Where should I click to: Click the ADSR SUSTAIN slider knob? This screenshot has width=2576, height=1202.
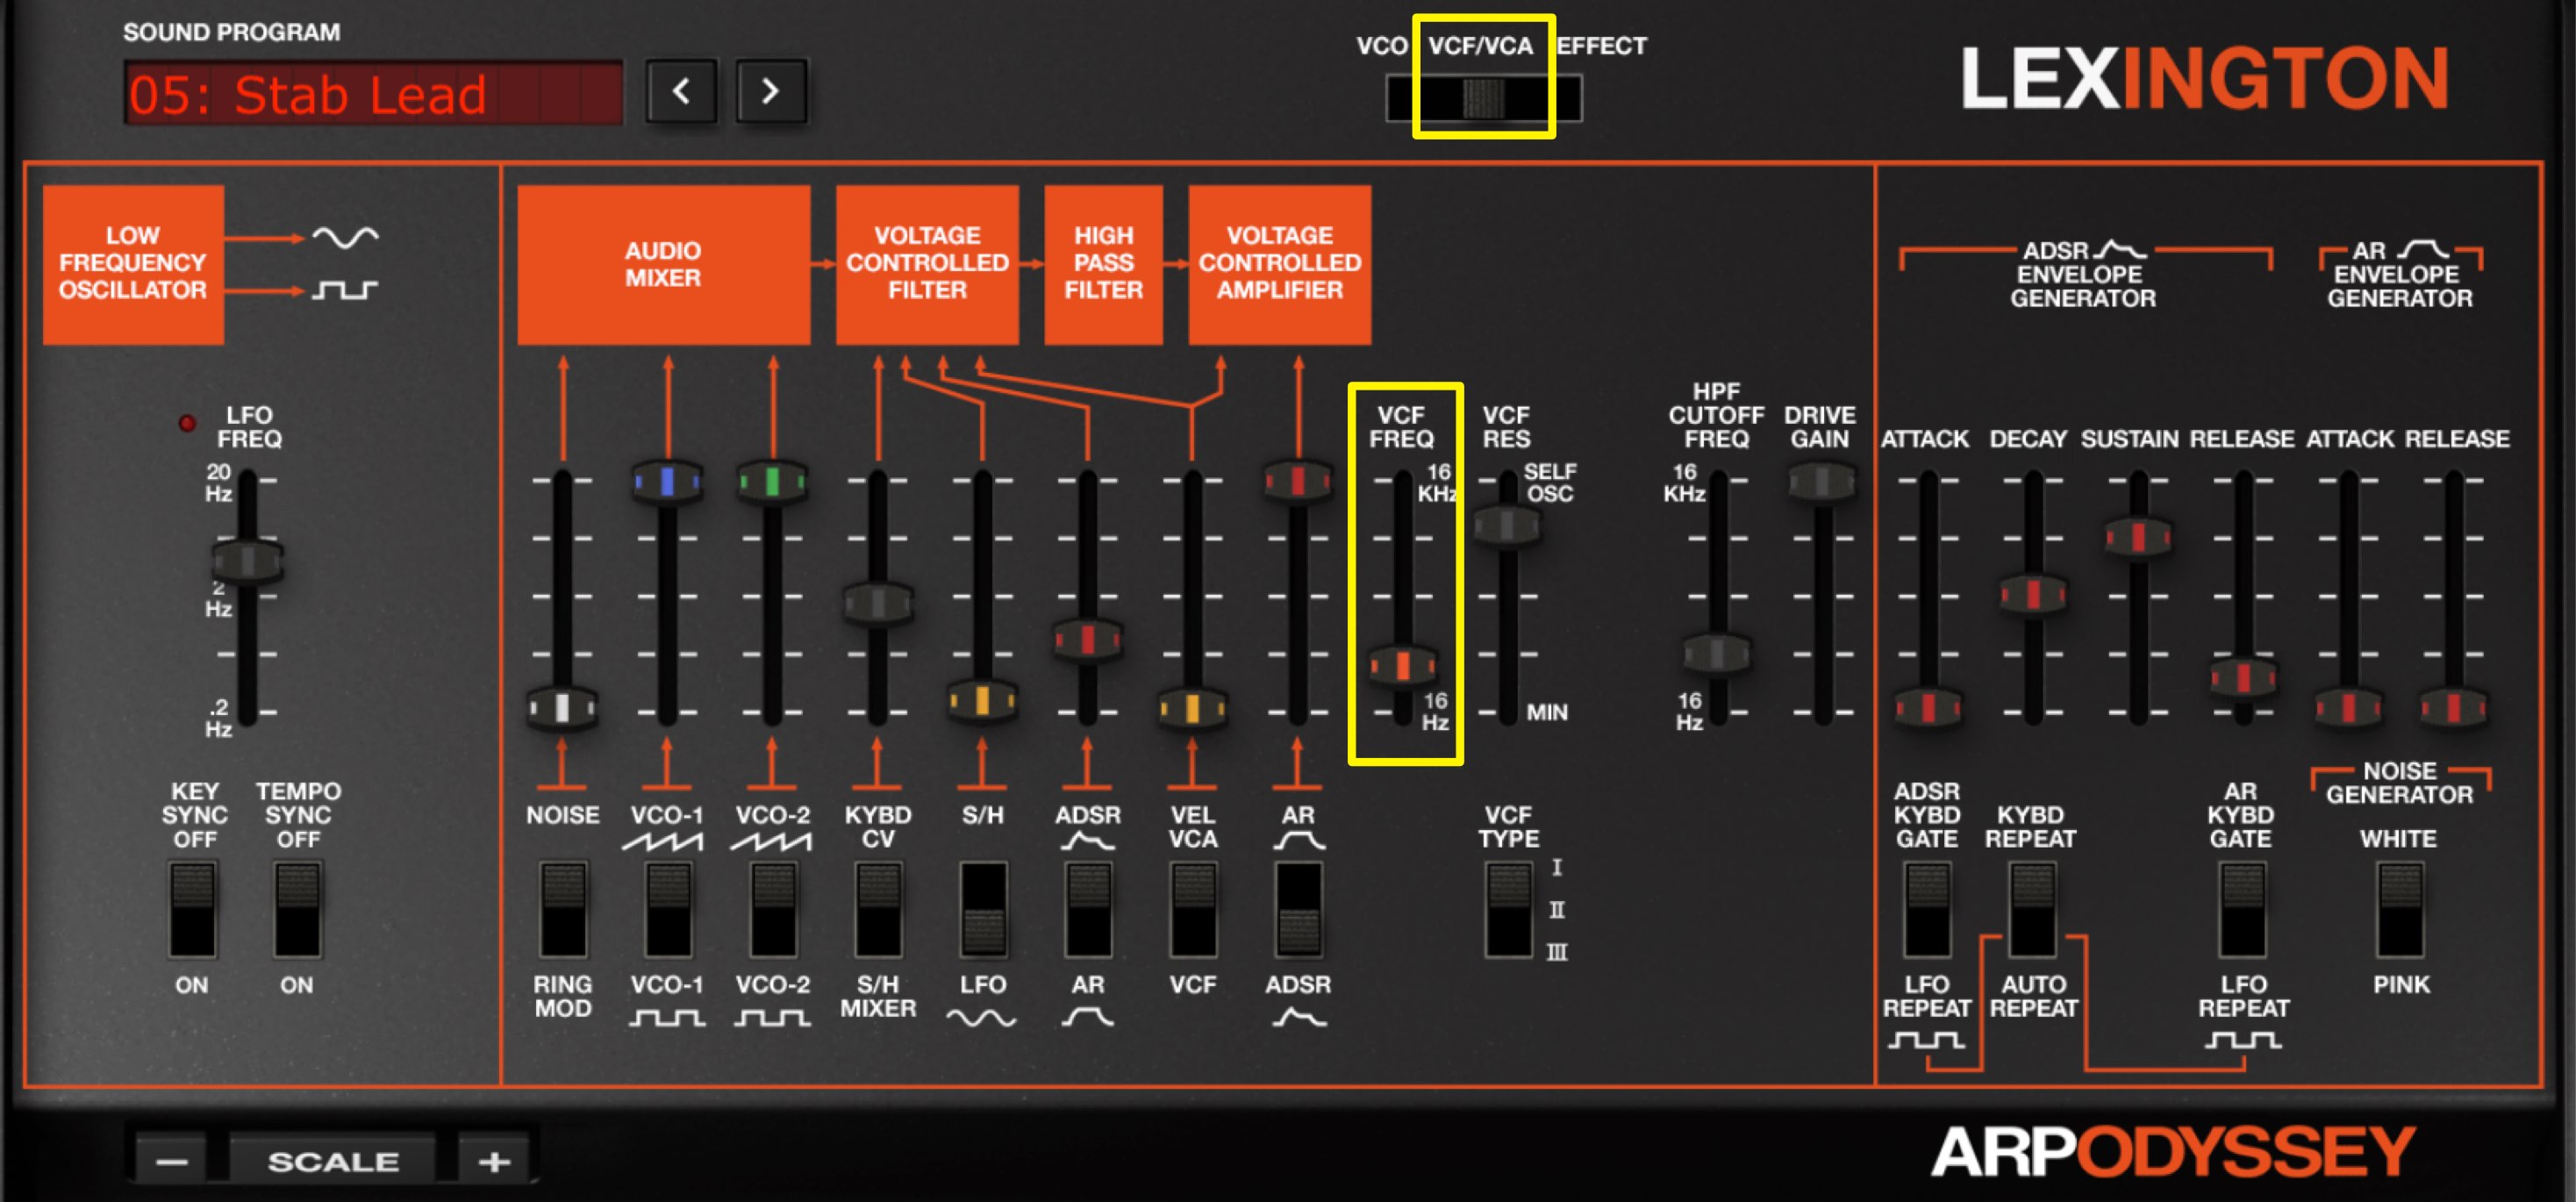2137,536
